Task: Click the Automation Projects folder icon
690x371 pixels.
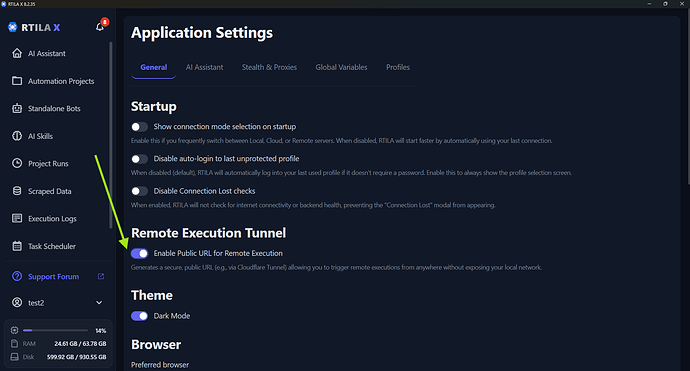Action: [x=17, y=81]
